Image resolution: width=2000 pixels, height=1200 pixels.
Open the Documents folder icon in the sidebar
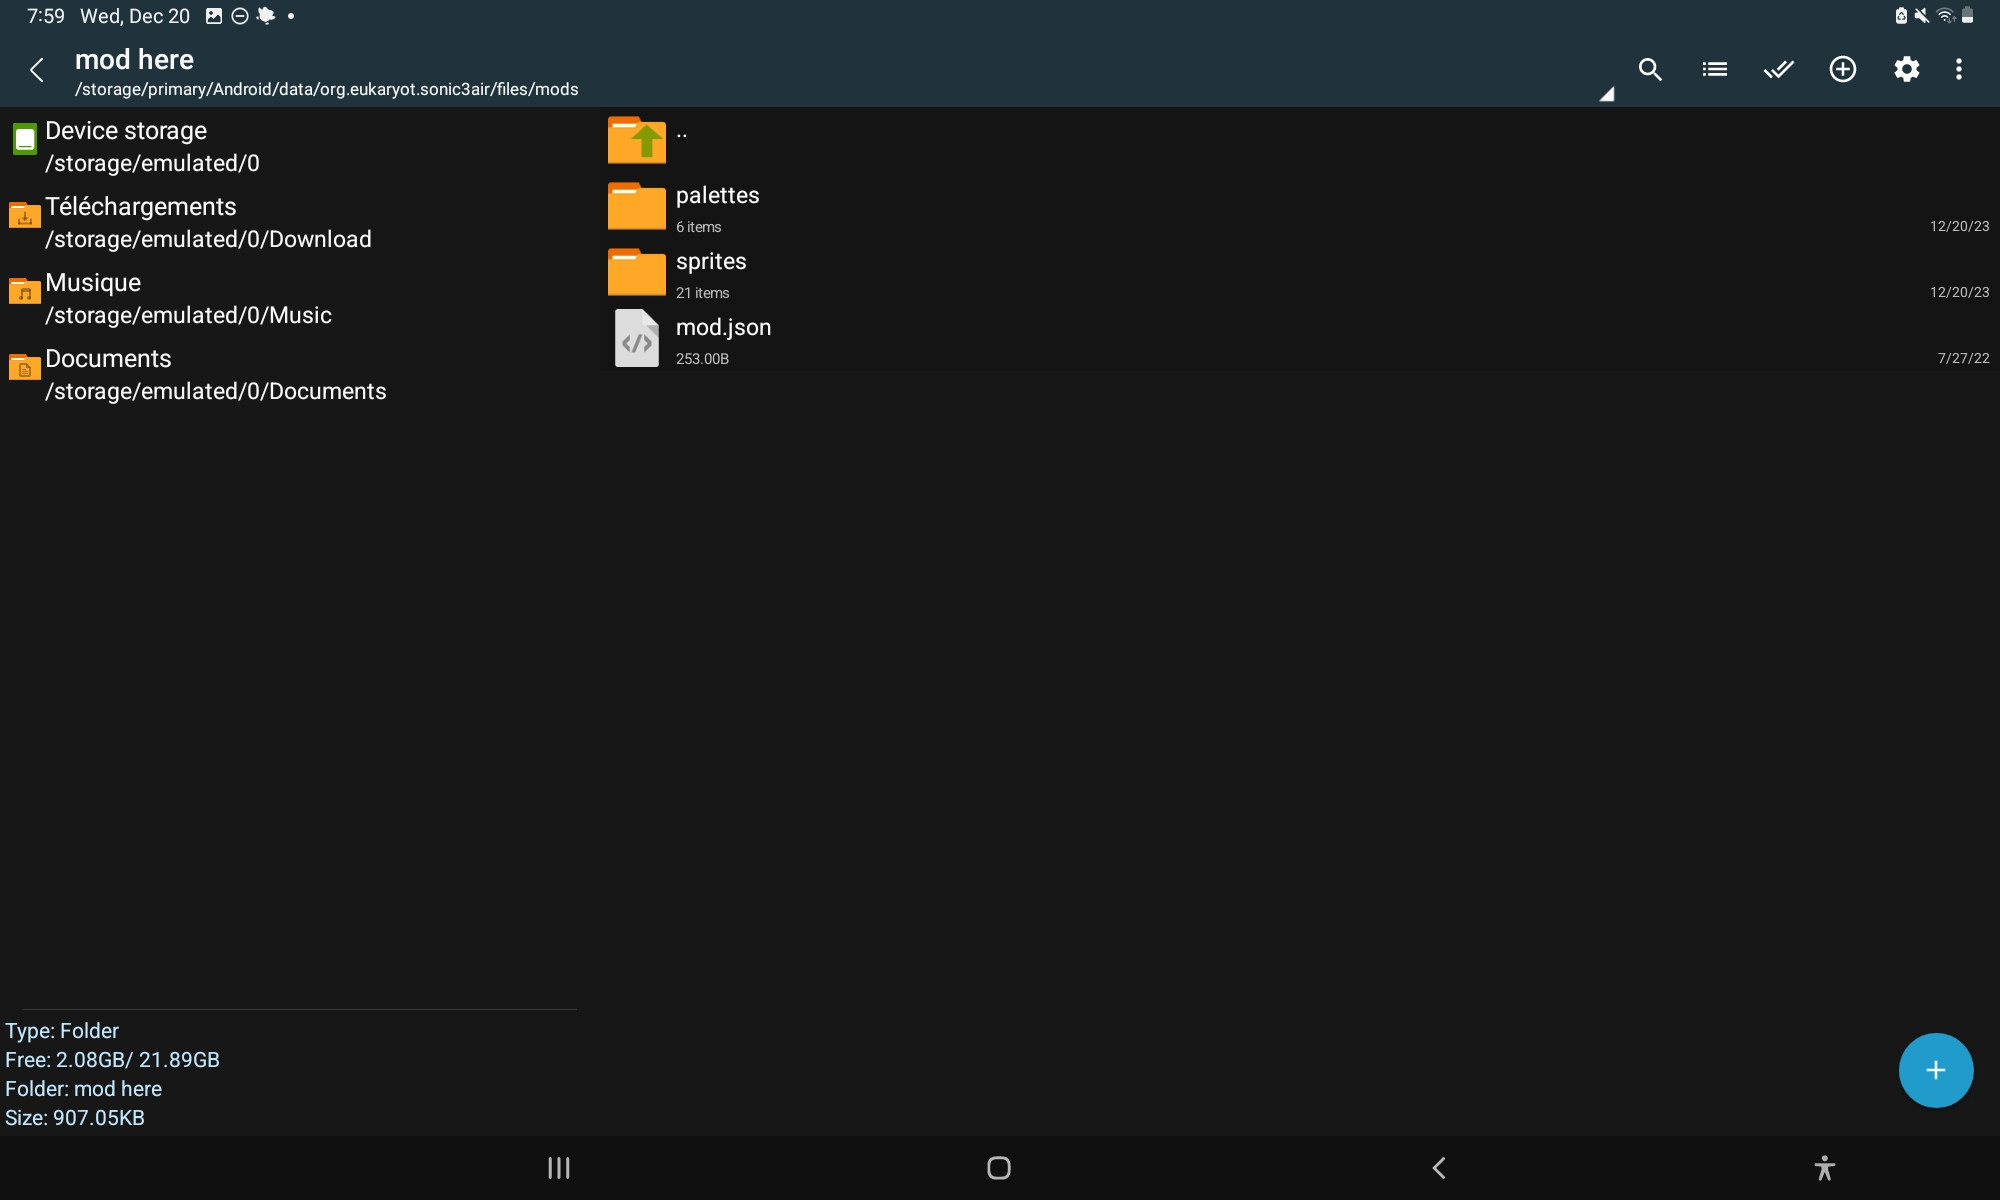(25, 367)
